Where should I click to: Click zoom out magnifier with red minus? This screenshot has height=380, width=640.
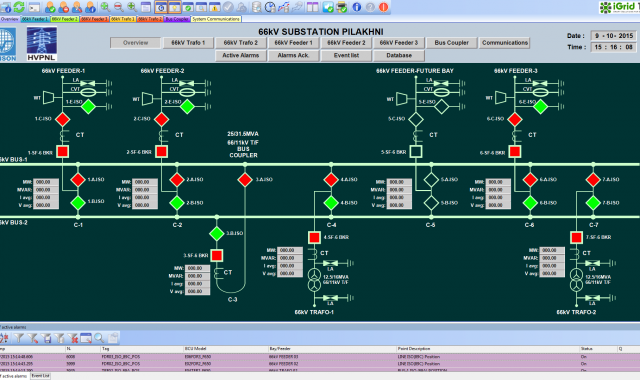pyautogui.click(x=118, y=7)
